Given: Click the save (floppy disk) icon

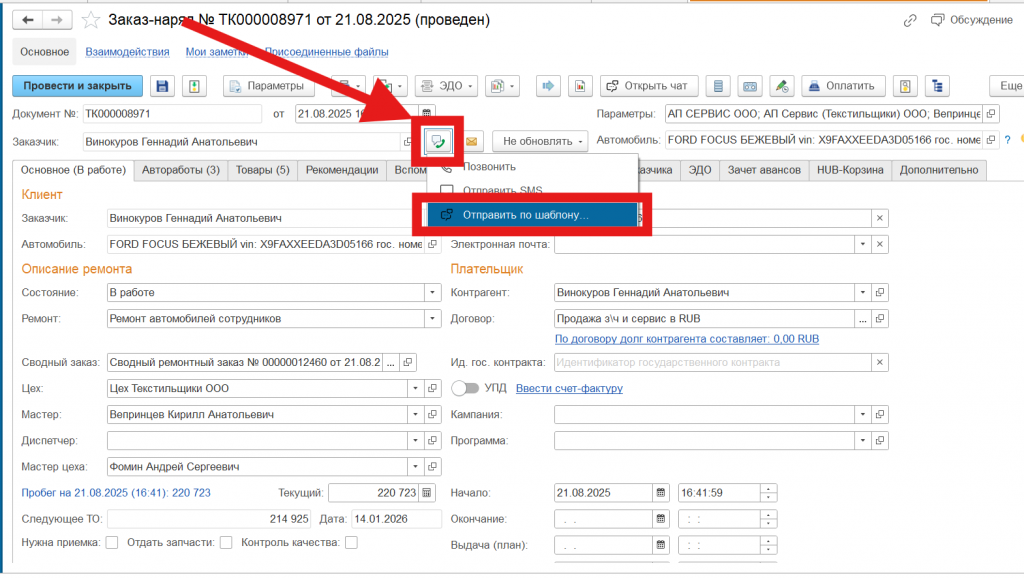Looking at the screenshot, I should pyautogui.click(x=162, y=86).
